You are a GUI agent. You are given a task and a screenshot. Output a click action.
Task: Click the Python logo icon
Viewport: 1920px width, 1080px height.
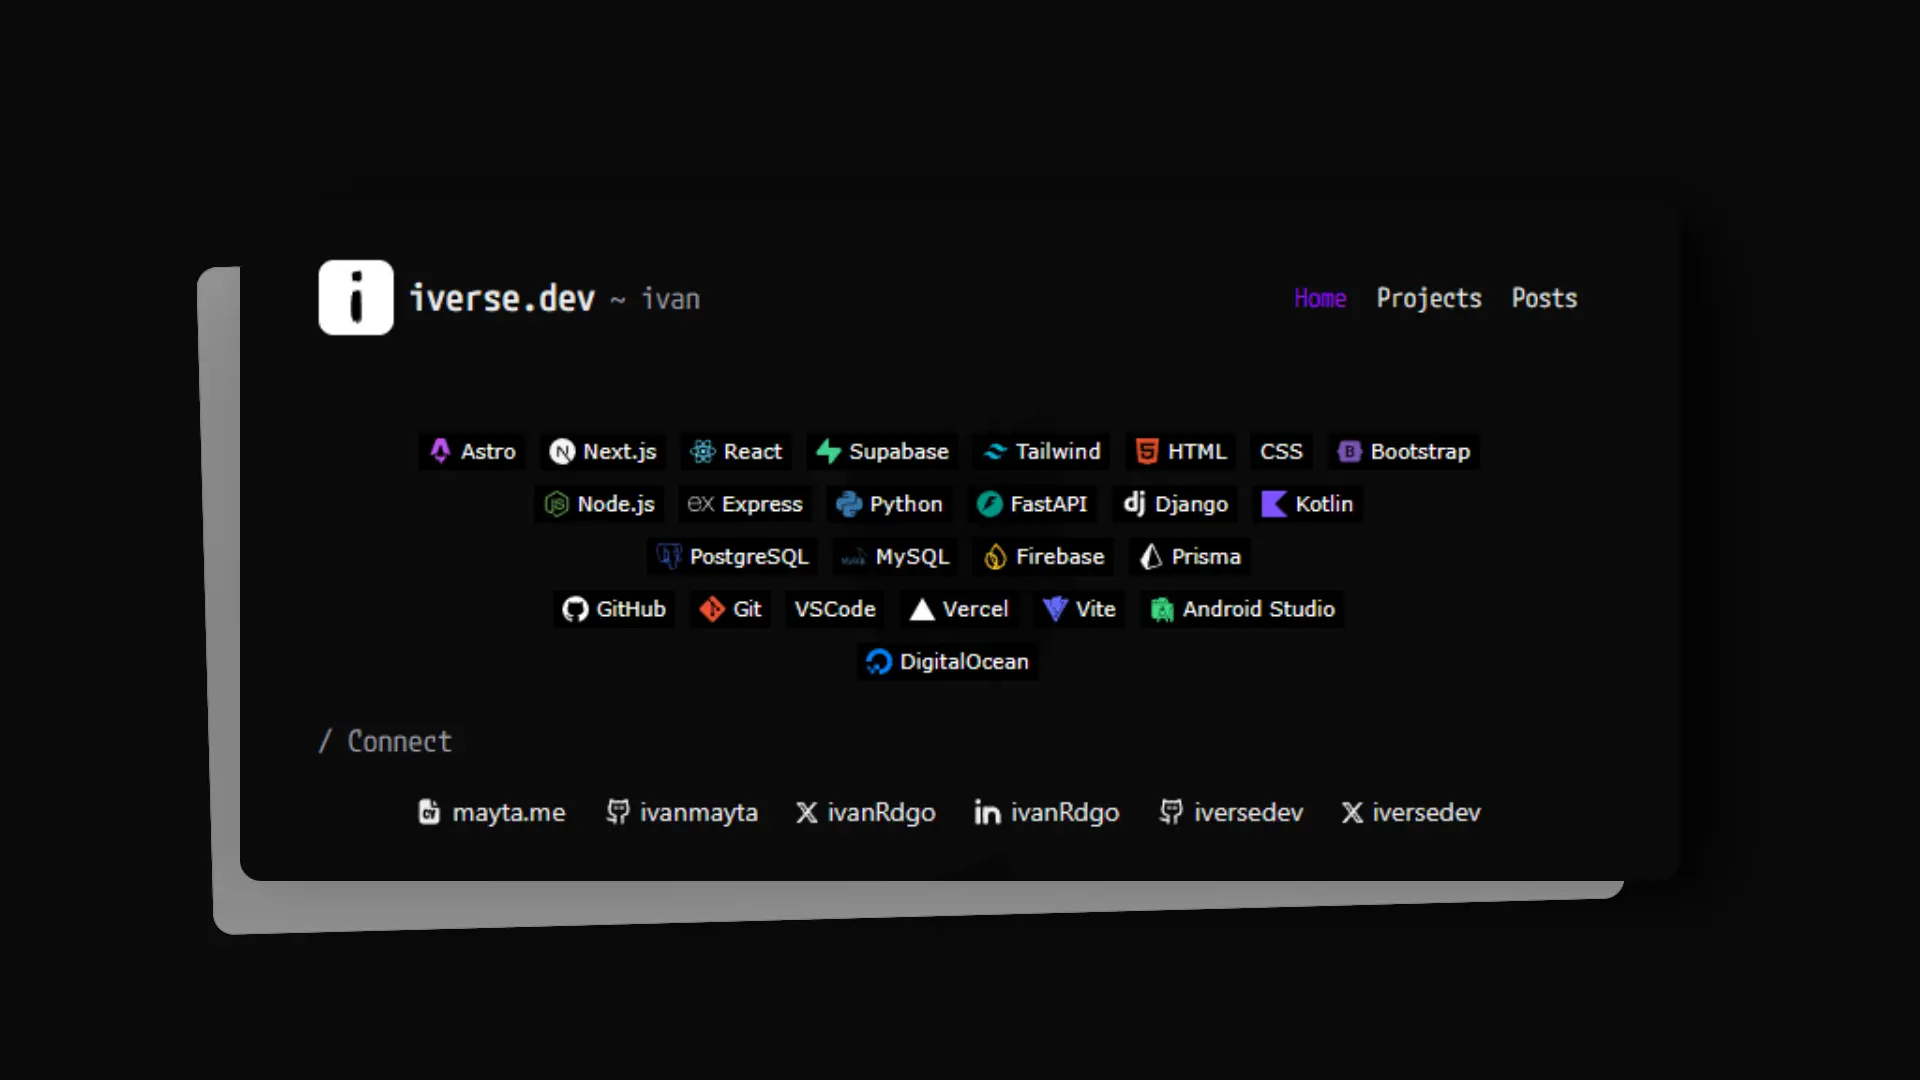[x=848, y=504]
